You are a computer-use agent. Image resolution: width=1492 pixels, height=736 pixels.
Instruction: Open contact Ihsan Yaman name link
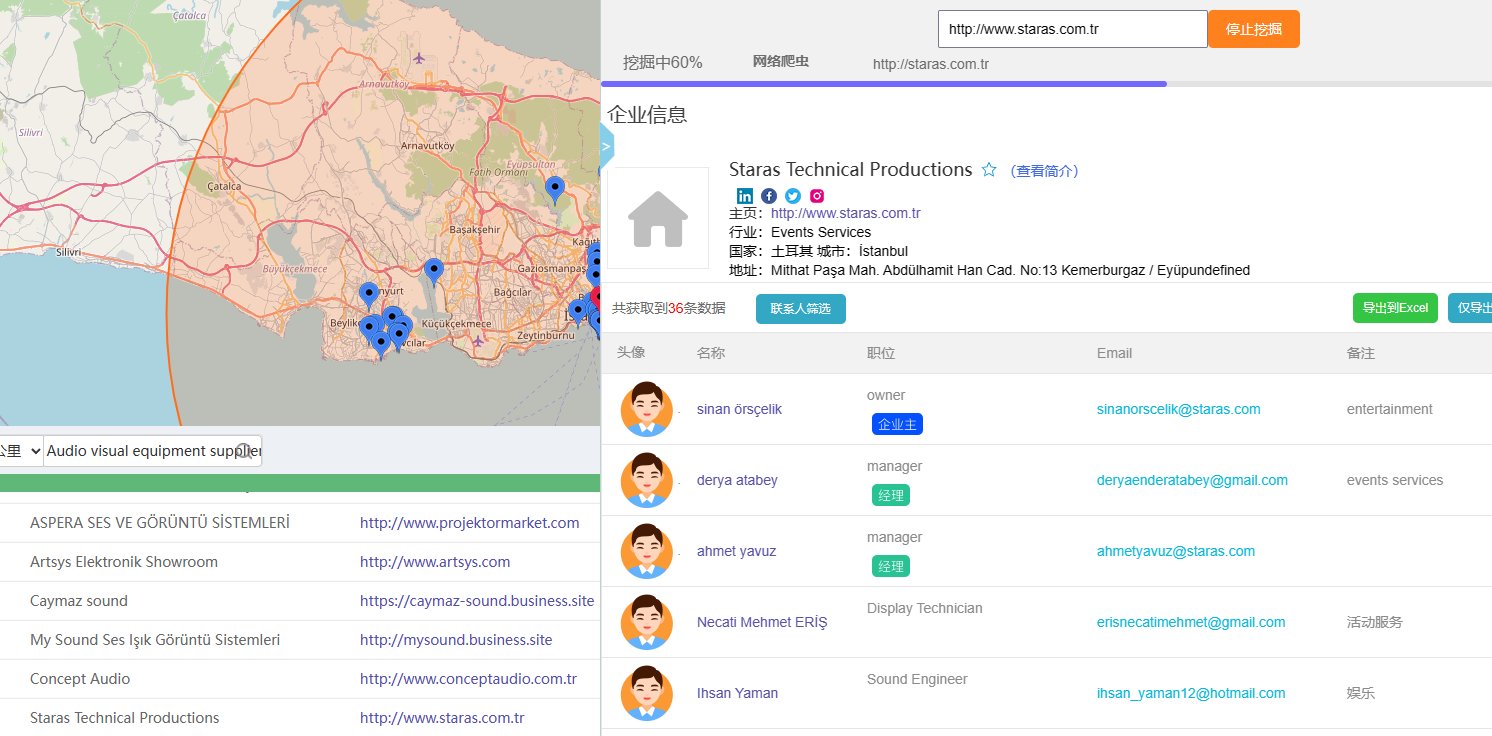coord(737,693)
